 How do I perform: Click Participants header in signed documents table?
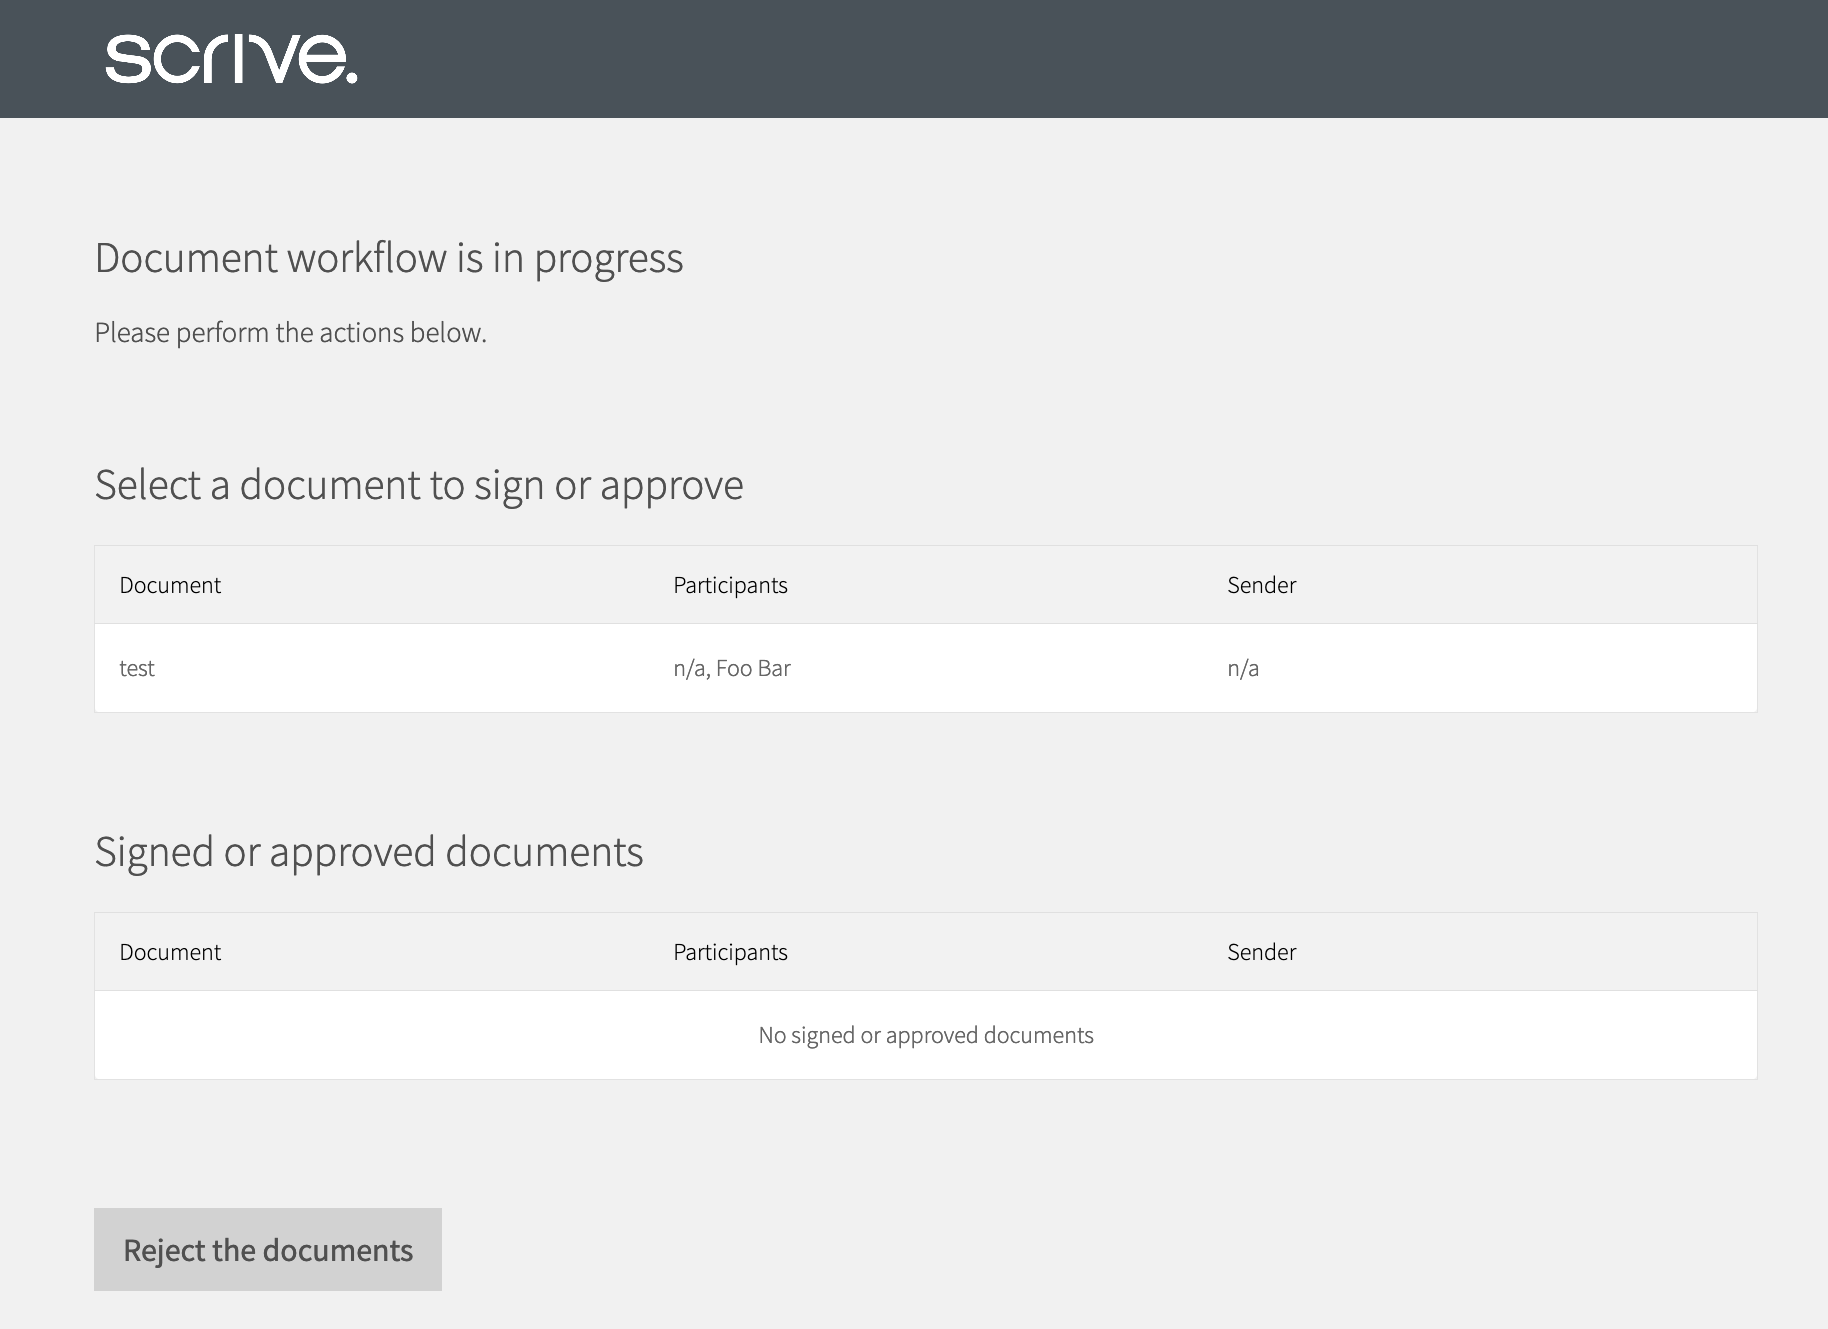coord(730,952)
